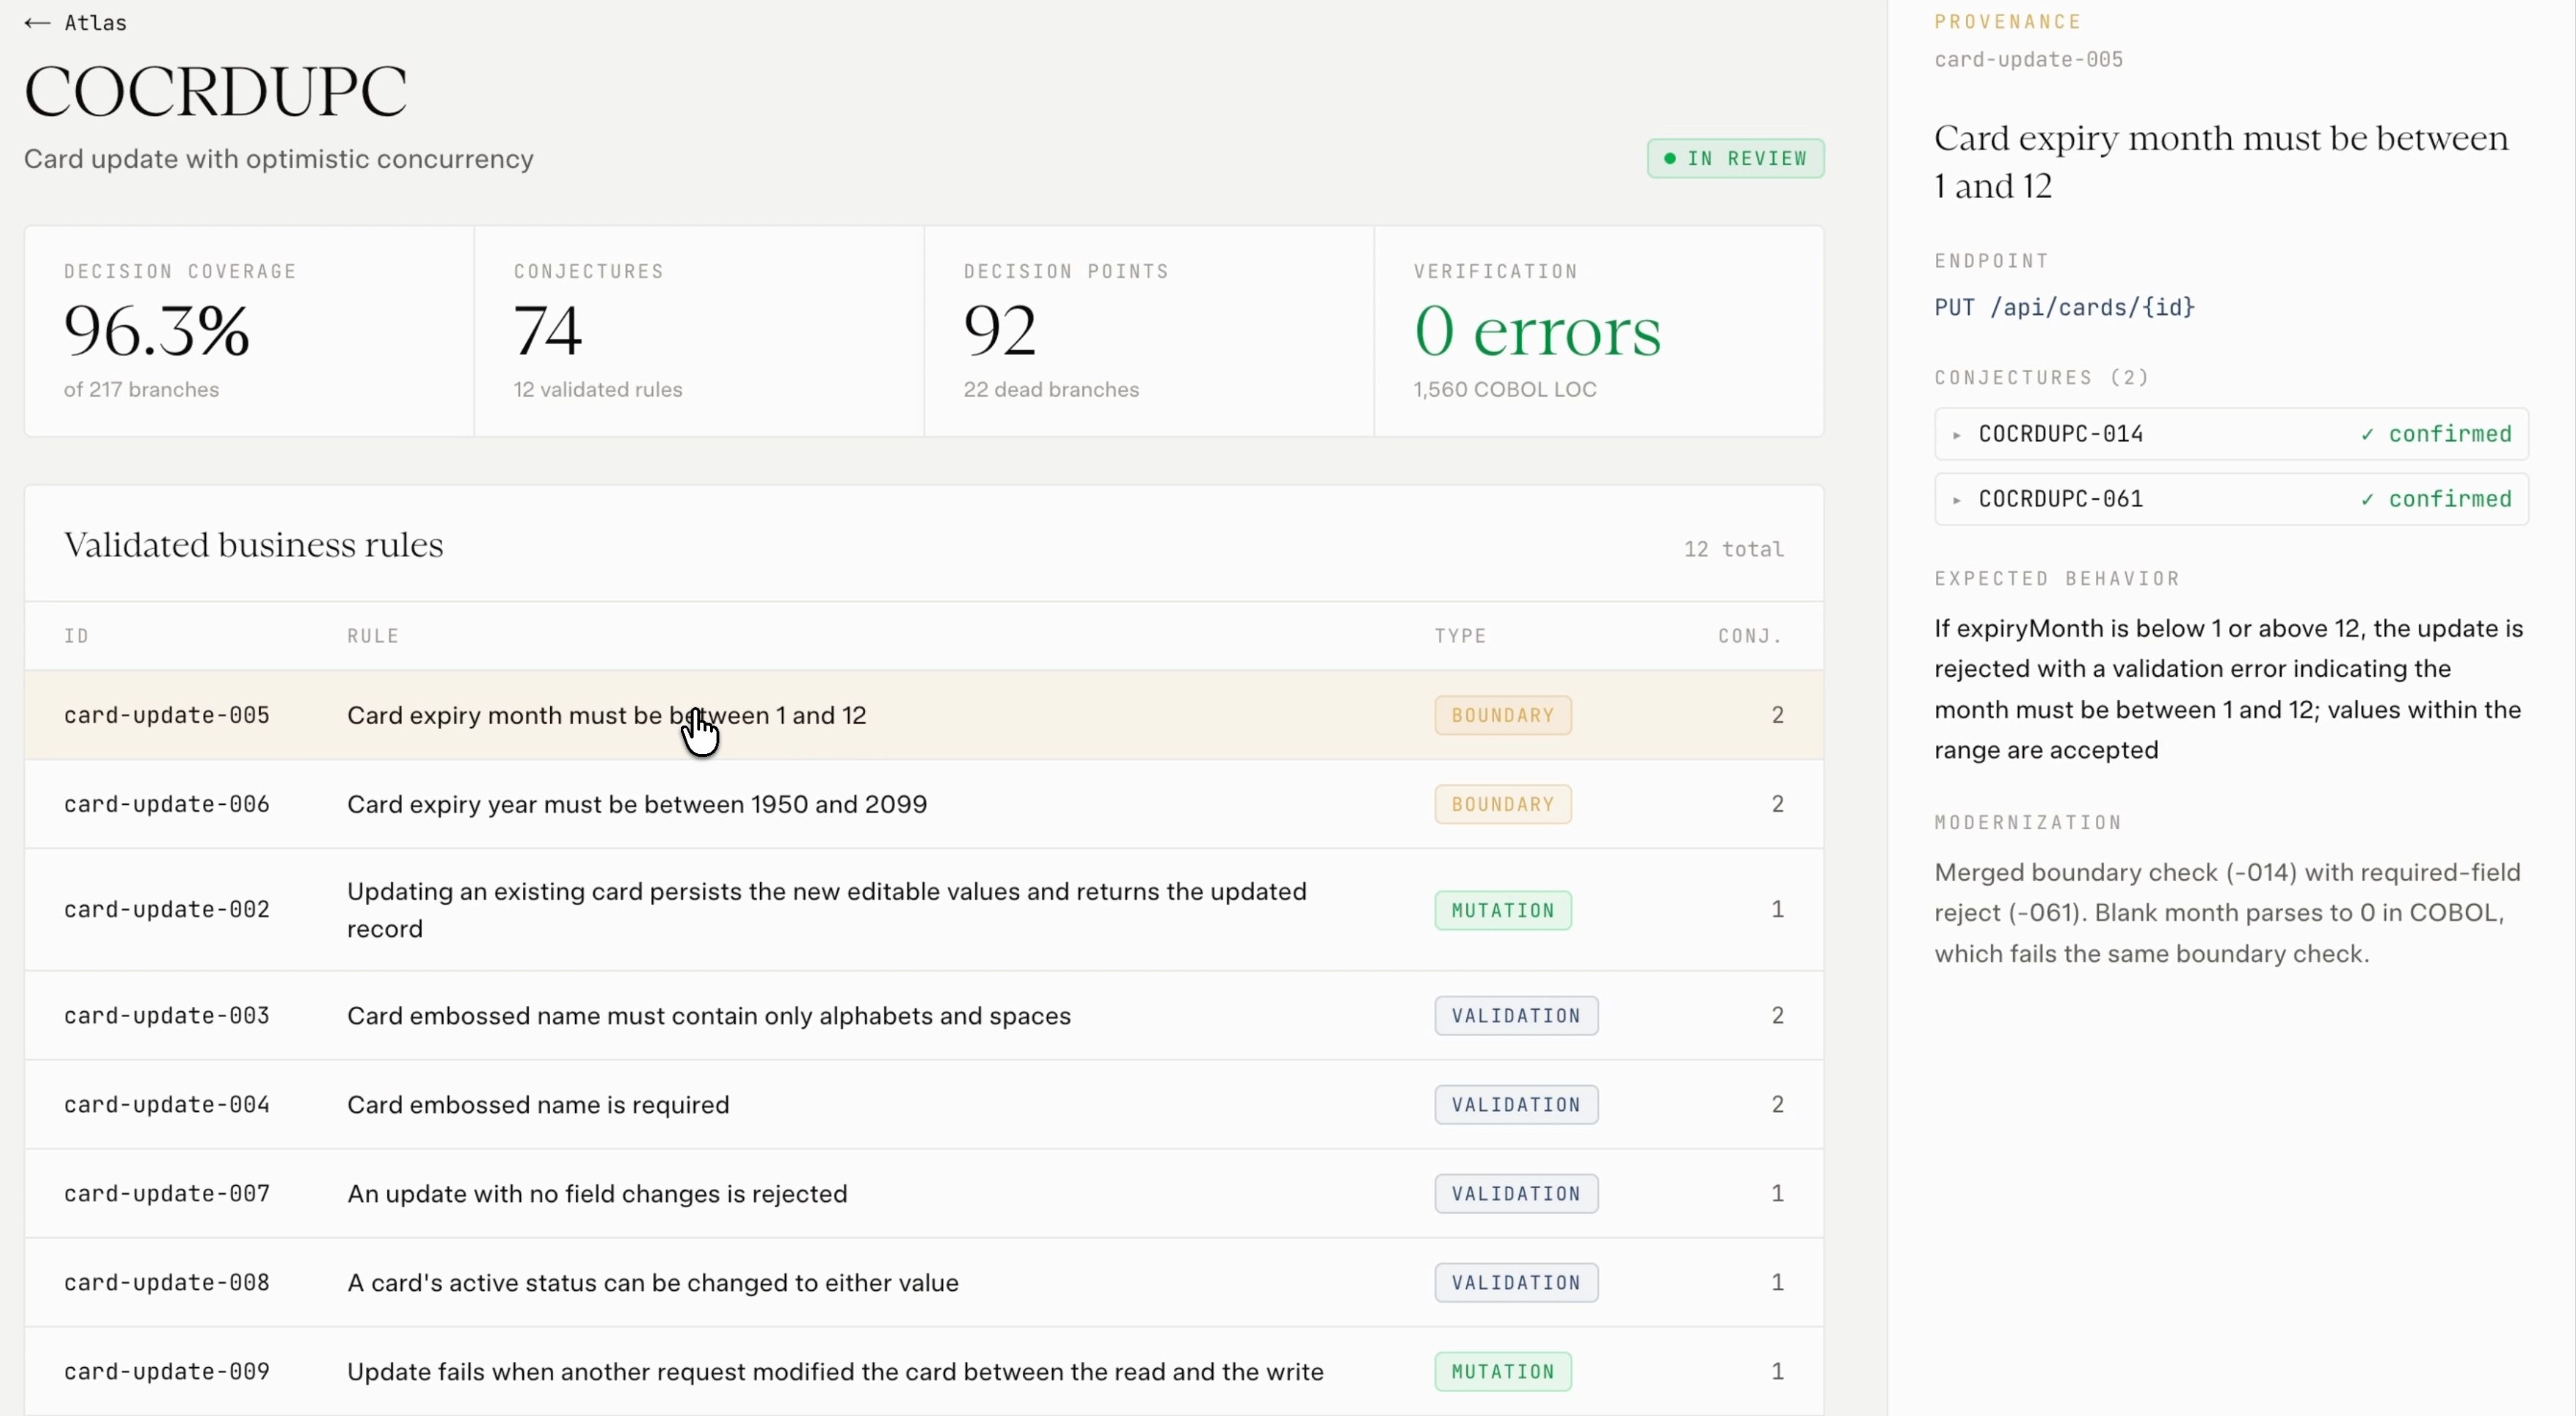Open the IN REVIEW status badge
The height and width of the screenshot is (1416, 2576).
coord(1735,158)
